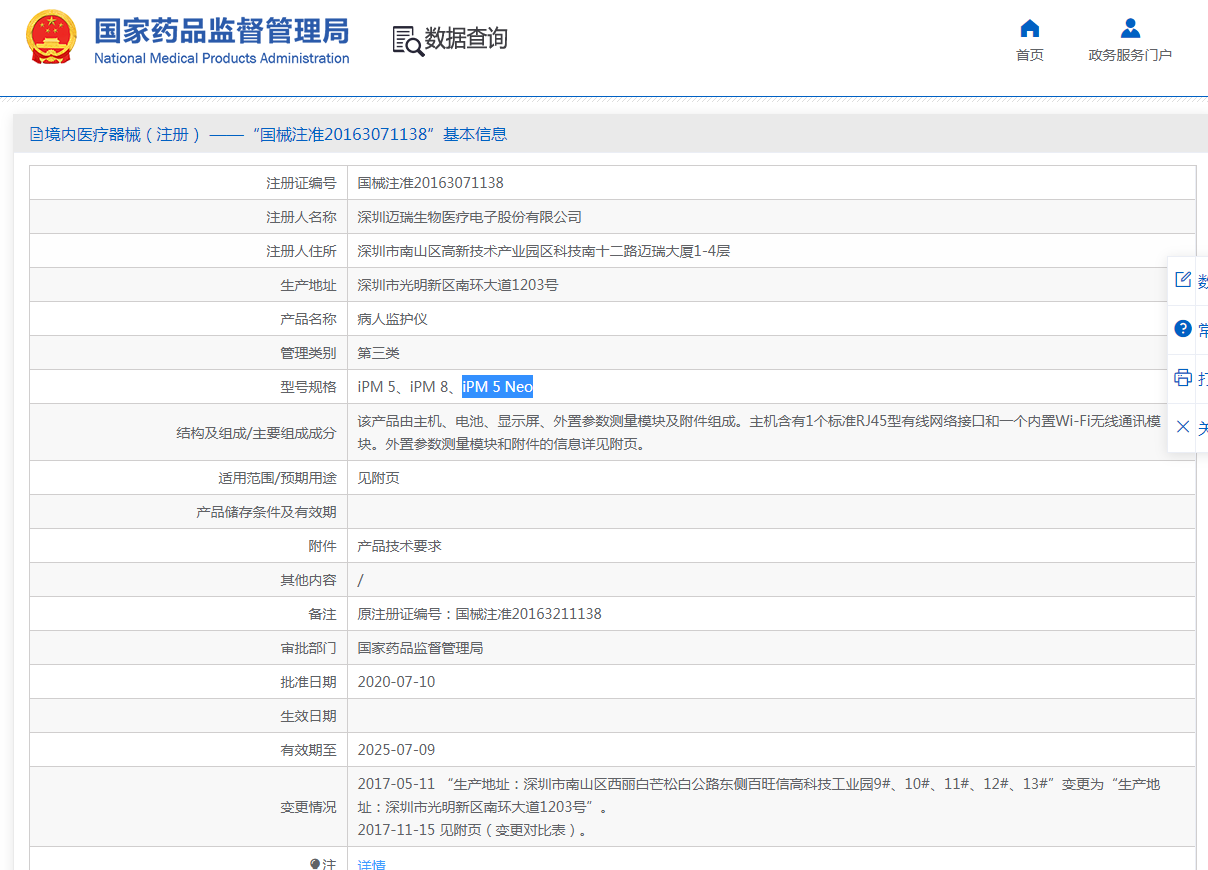Click the 适用范围/预期用途 label

pyautogui.click(x=277, y=478)
